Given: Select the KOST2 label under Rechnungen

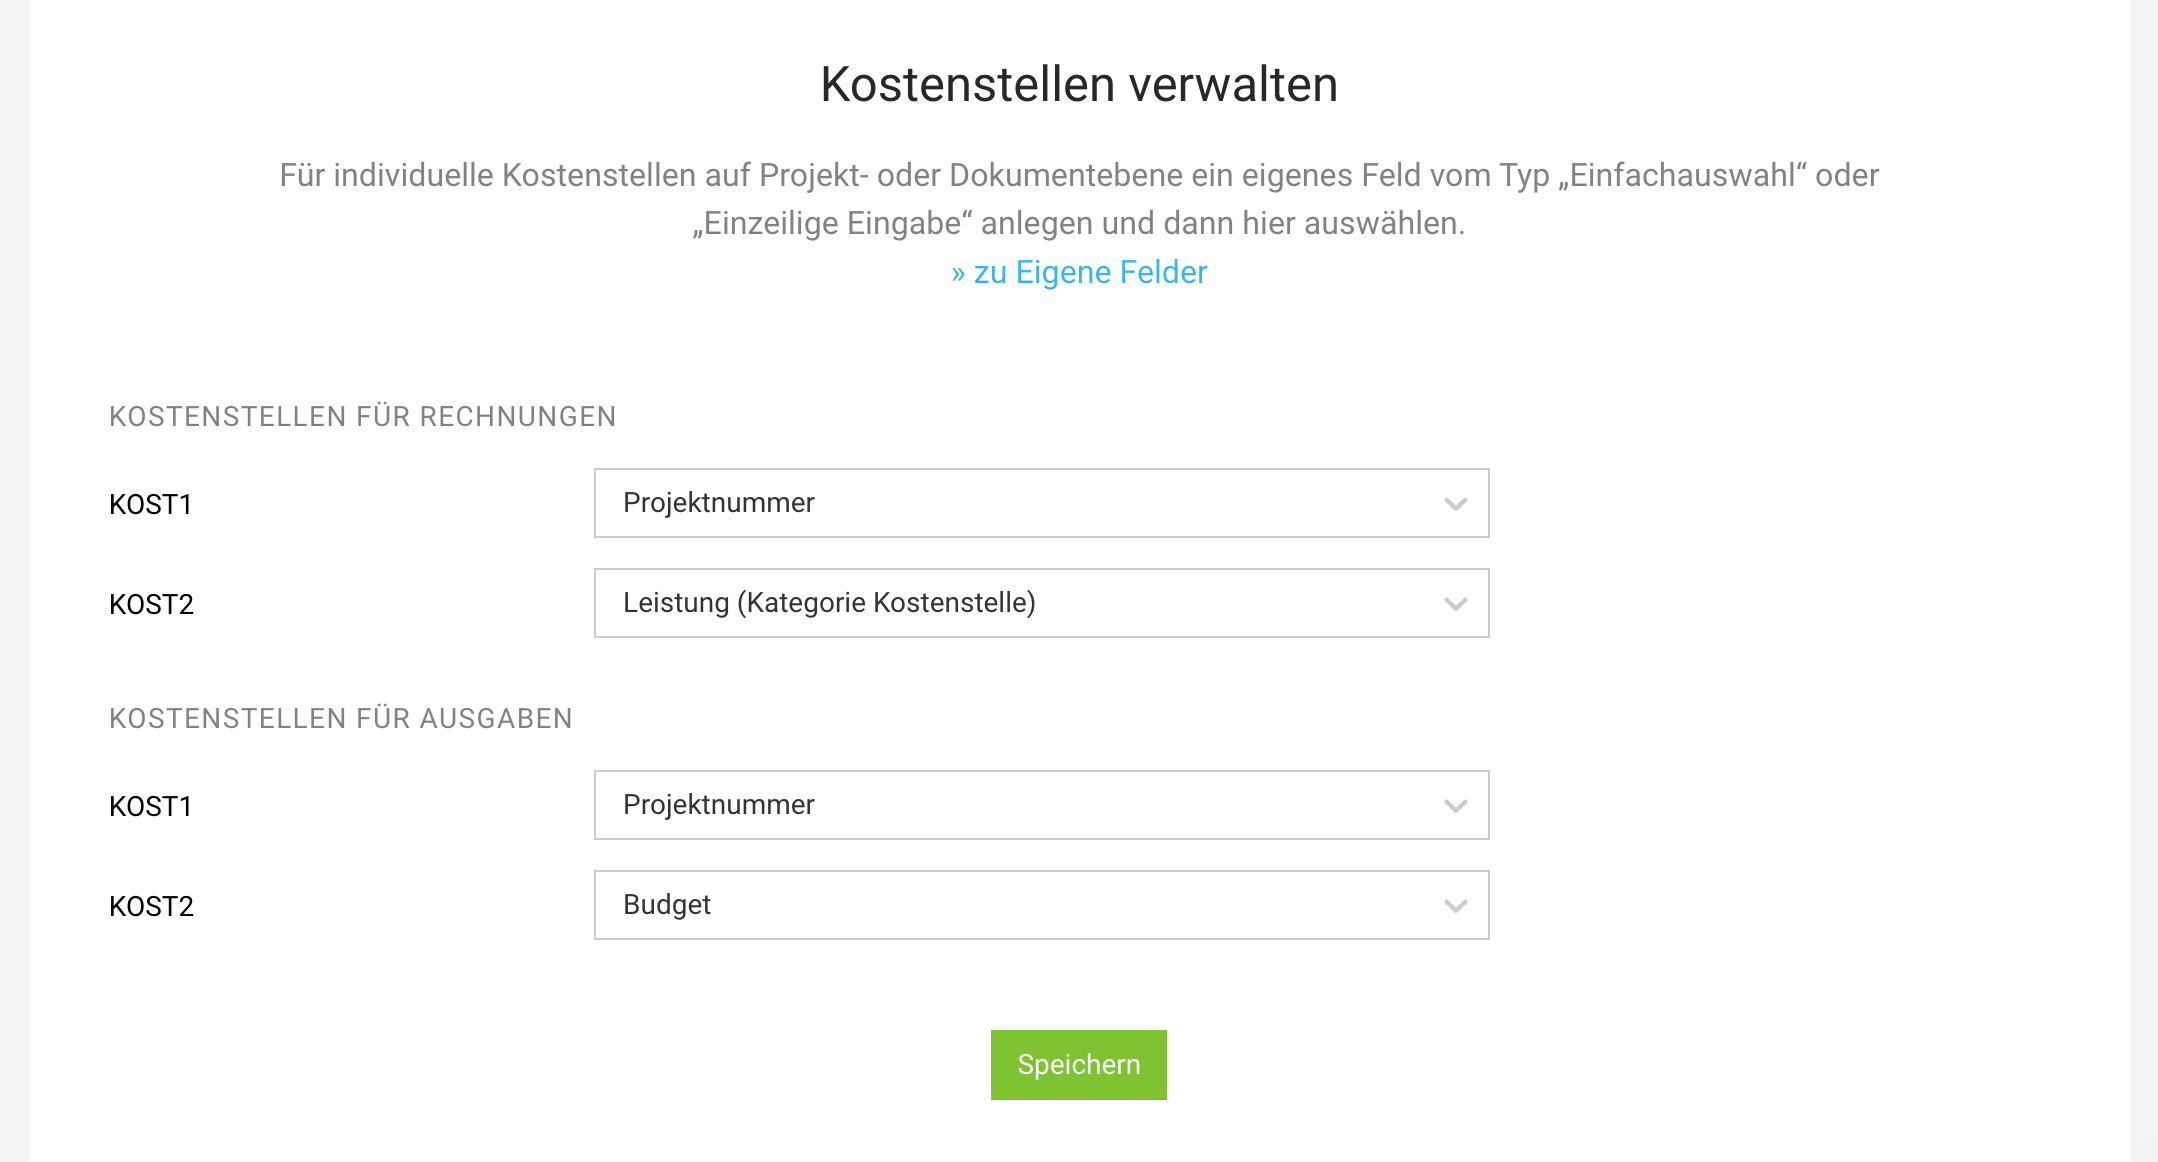Looking at the screenshot, I should [x=150, y=605].
